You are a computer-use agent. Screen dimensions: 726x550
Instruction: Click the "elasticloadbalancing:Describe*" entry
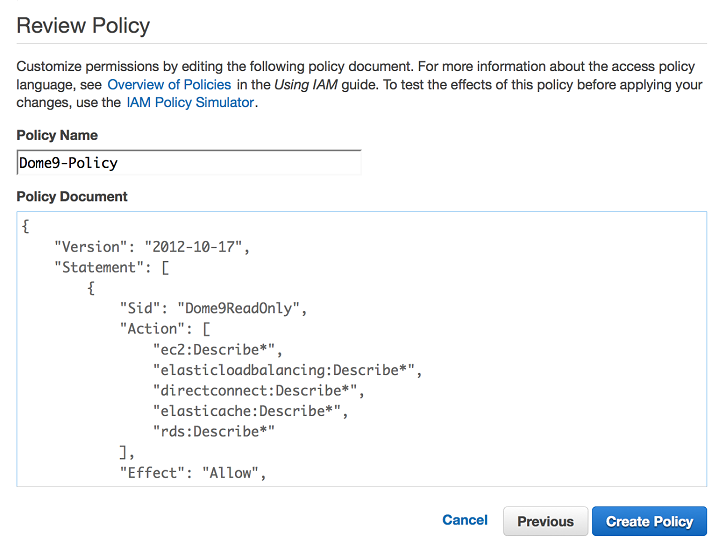(287, 370)
